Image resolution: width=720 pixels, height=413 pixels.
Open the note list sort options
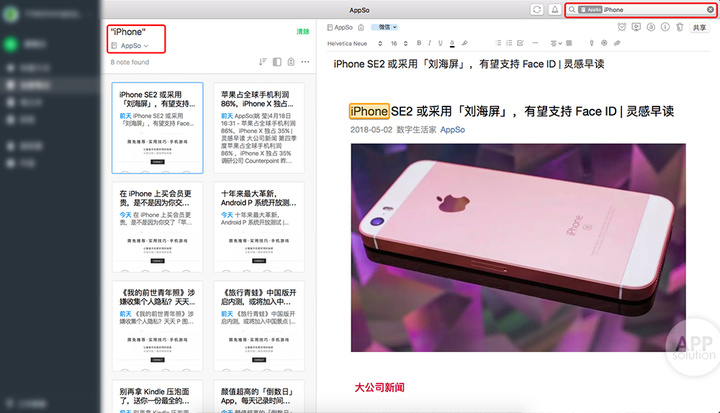pos(263,62)
